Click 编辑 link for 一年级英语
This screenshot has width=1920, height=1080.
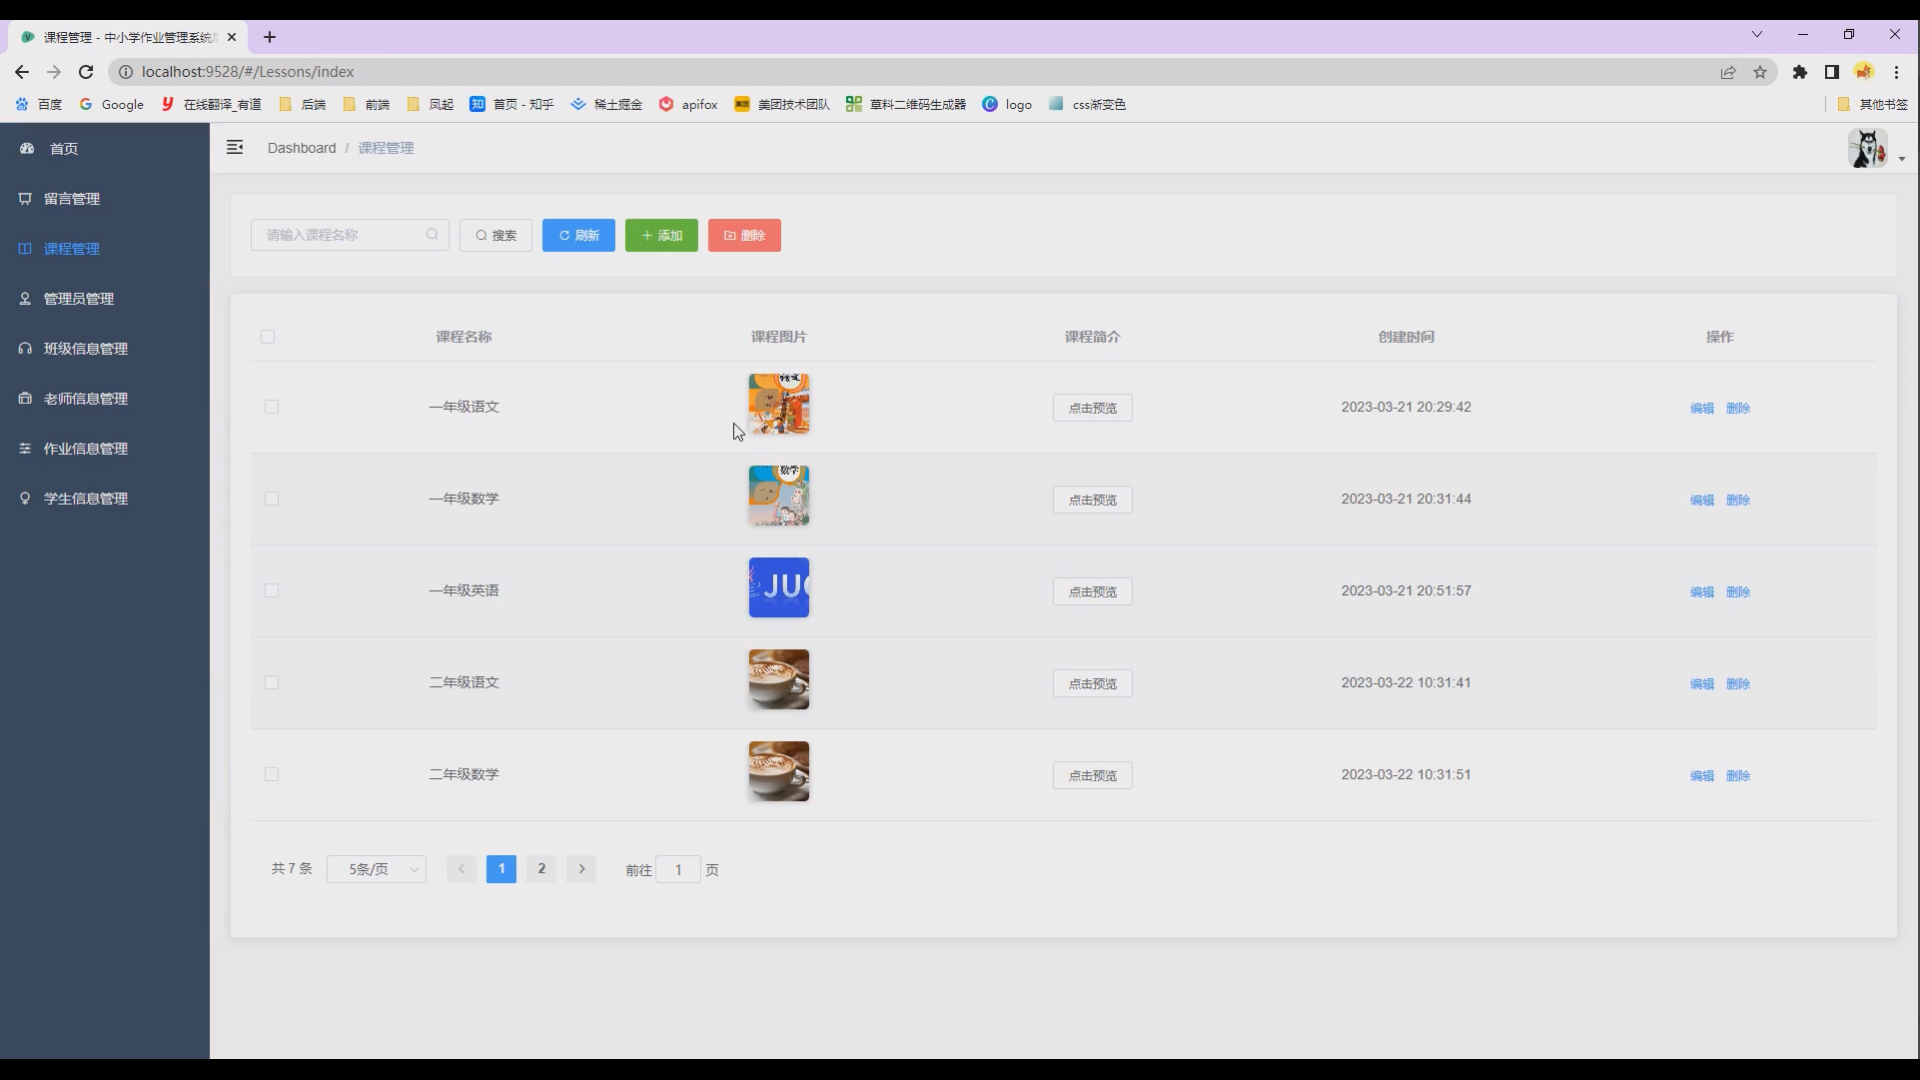click(1701, 592)
